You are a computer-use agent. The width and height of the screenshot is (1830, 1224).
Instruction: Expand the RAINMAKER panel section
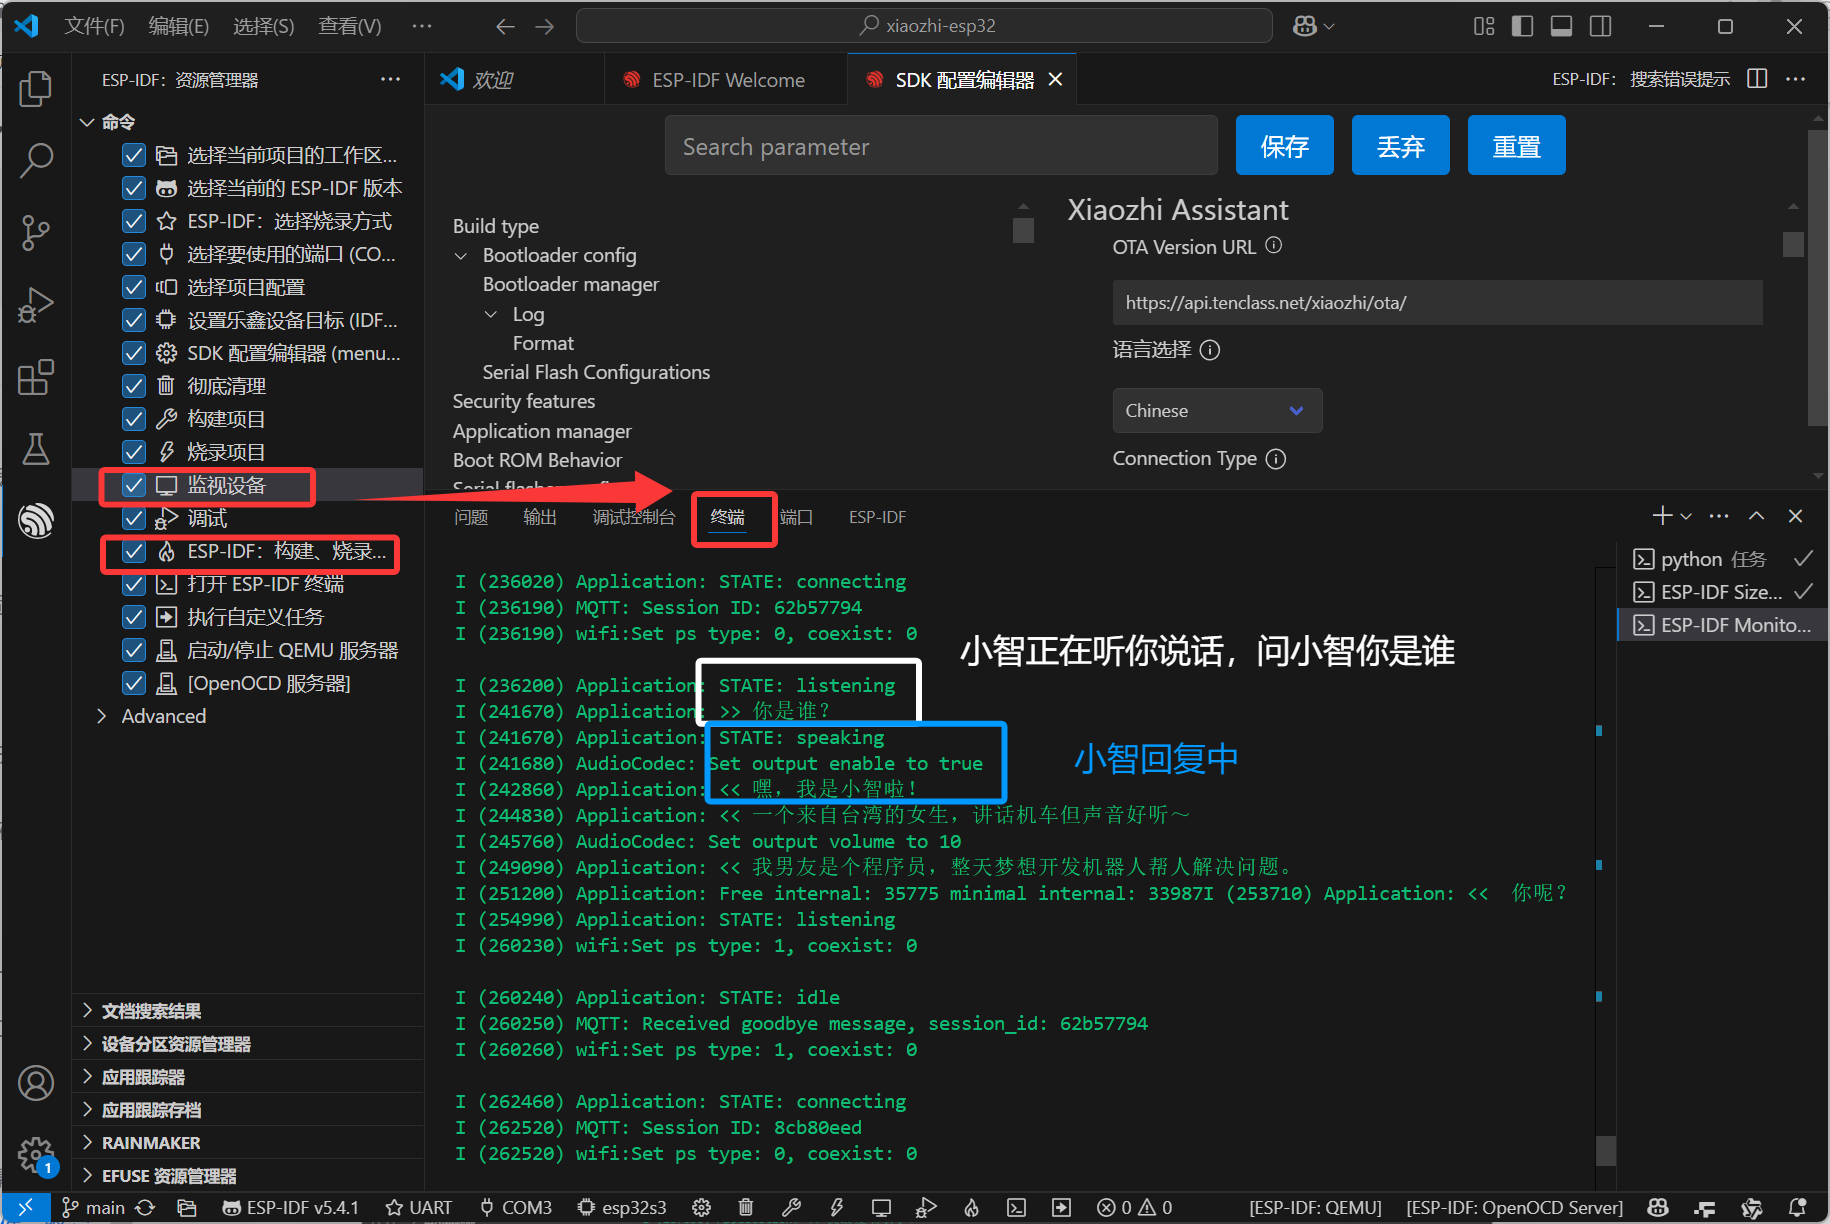pos(88,1143)
